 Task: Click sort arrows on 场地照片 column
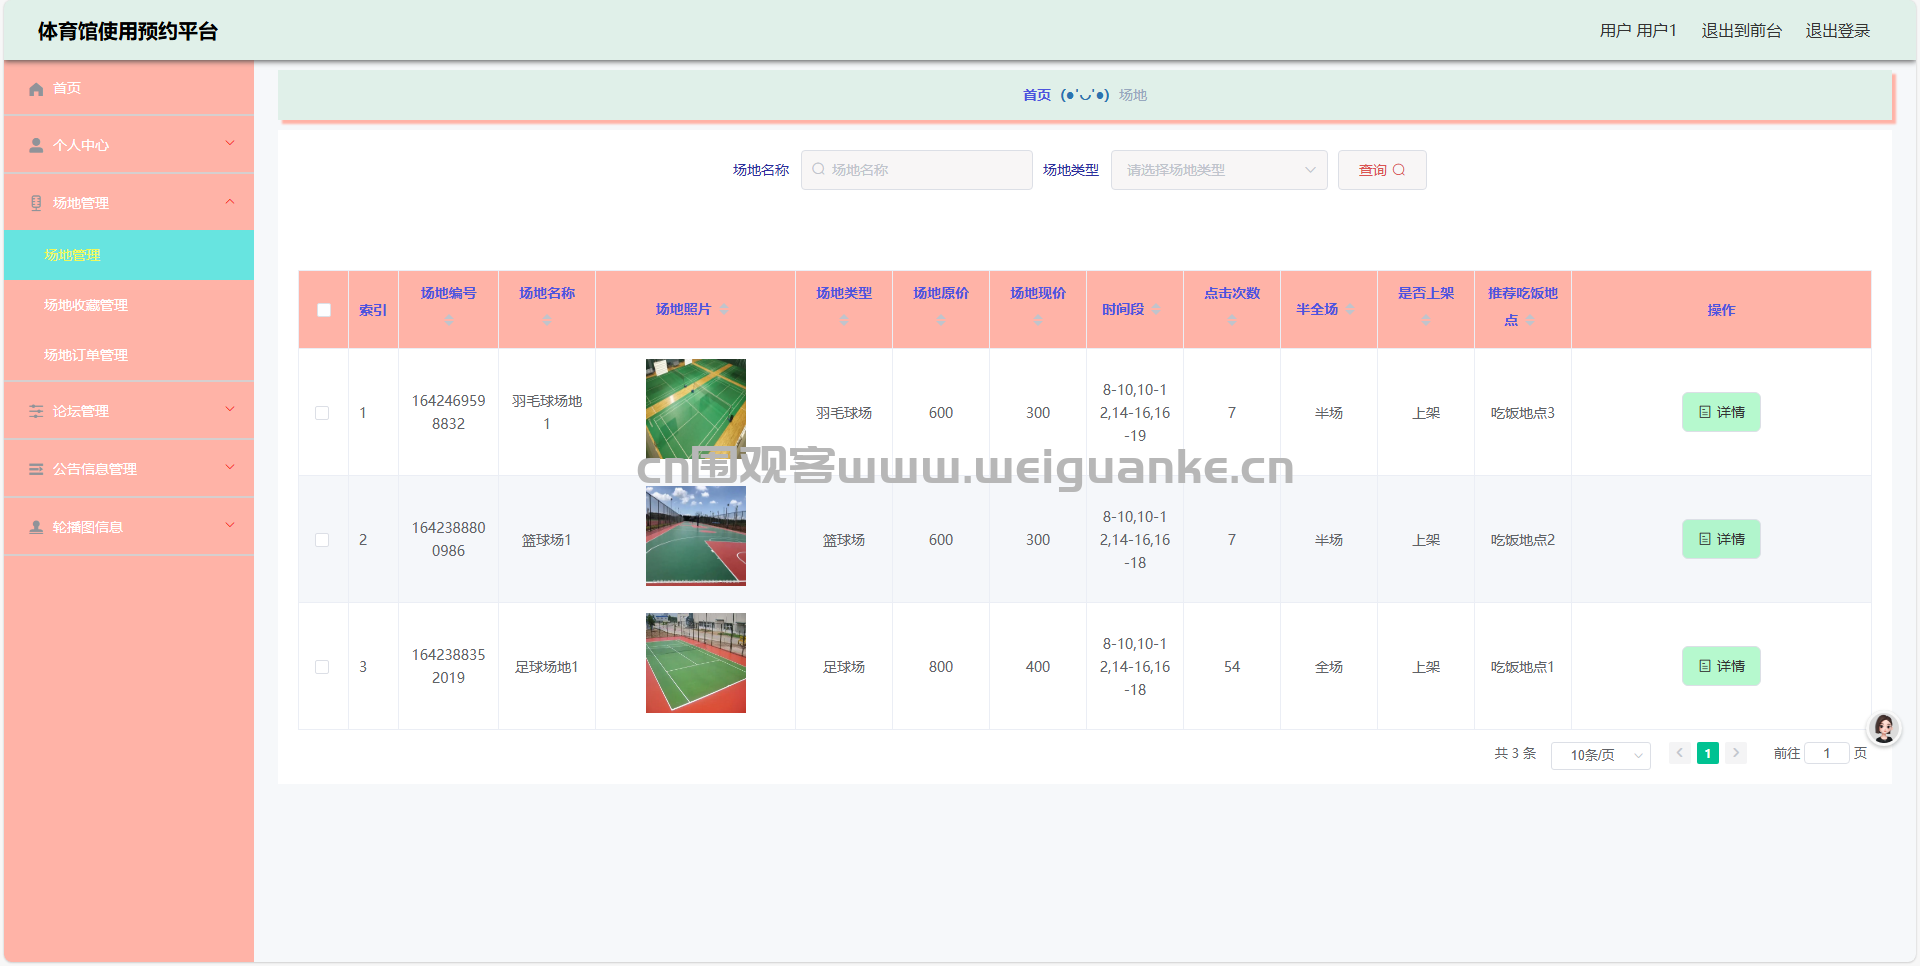pyautogui.click(x=724, y=310)
